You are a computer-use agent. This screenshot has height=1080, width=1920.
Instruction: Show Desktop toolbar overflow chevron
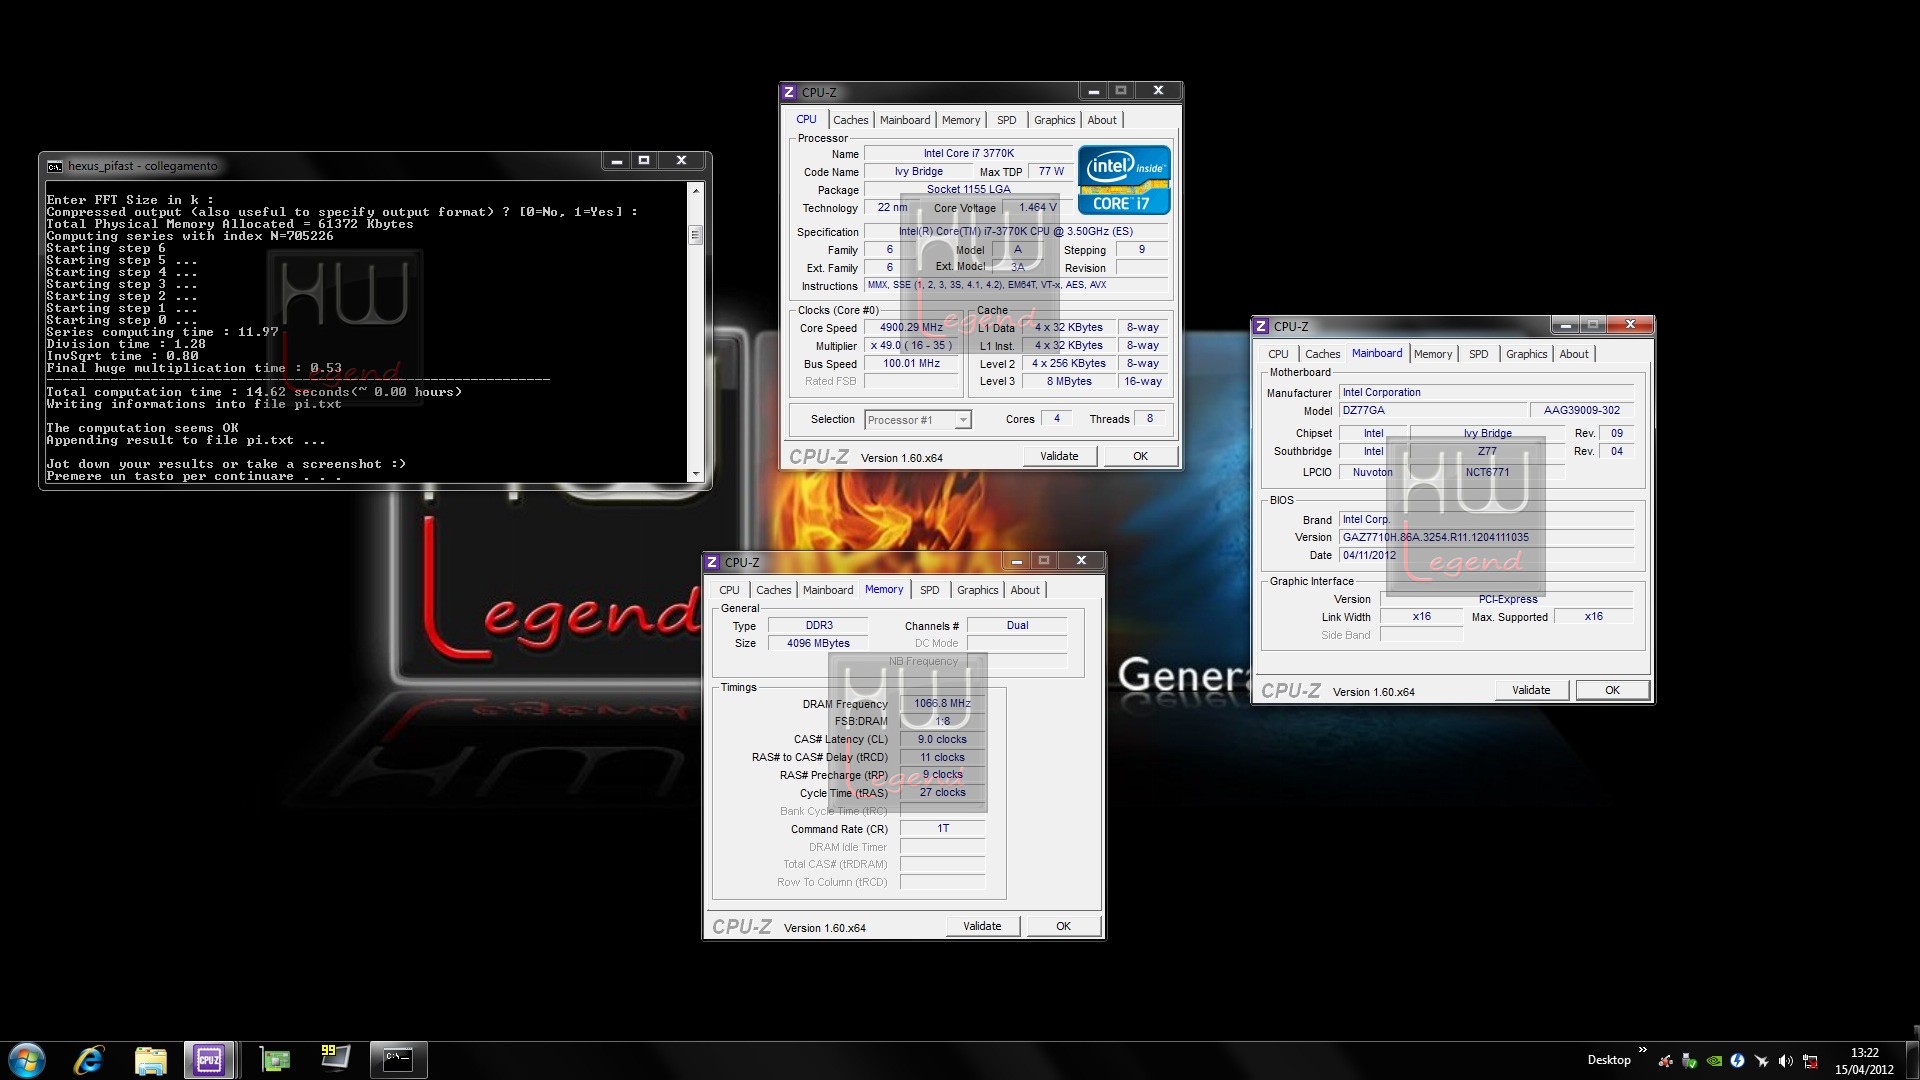tap(1642, 1050)
